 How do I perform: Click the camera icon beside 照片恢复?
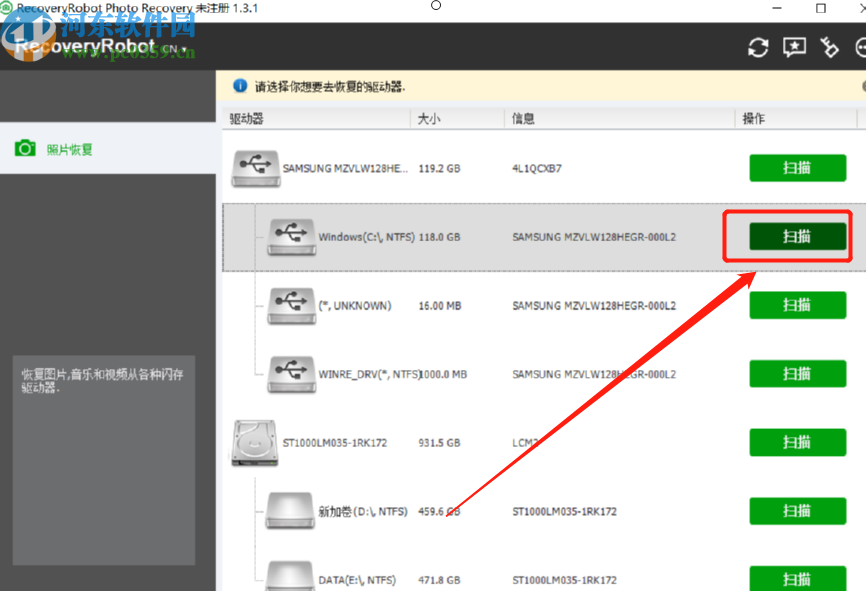(25, 148)
